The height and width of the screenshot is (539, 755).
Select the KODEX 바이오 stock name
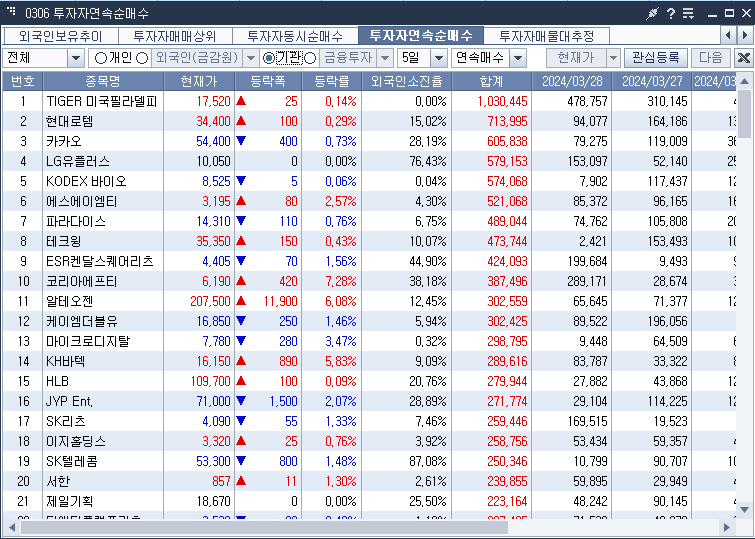(x=86, y=181)
